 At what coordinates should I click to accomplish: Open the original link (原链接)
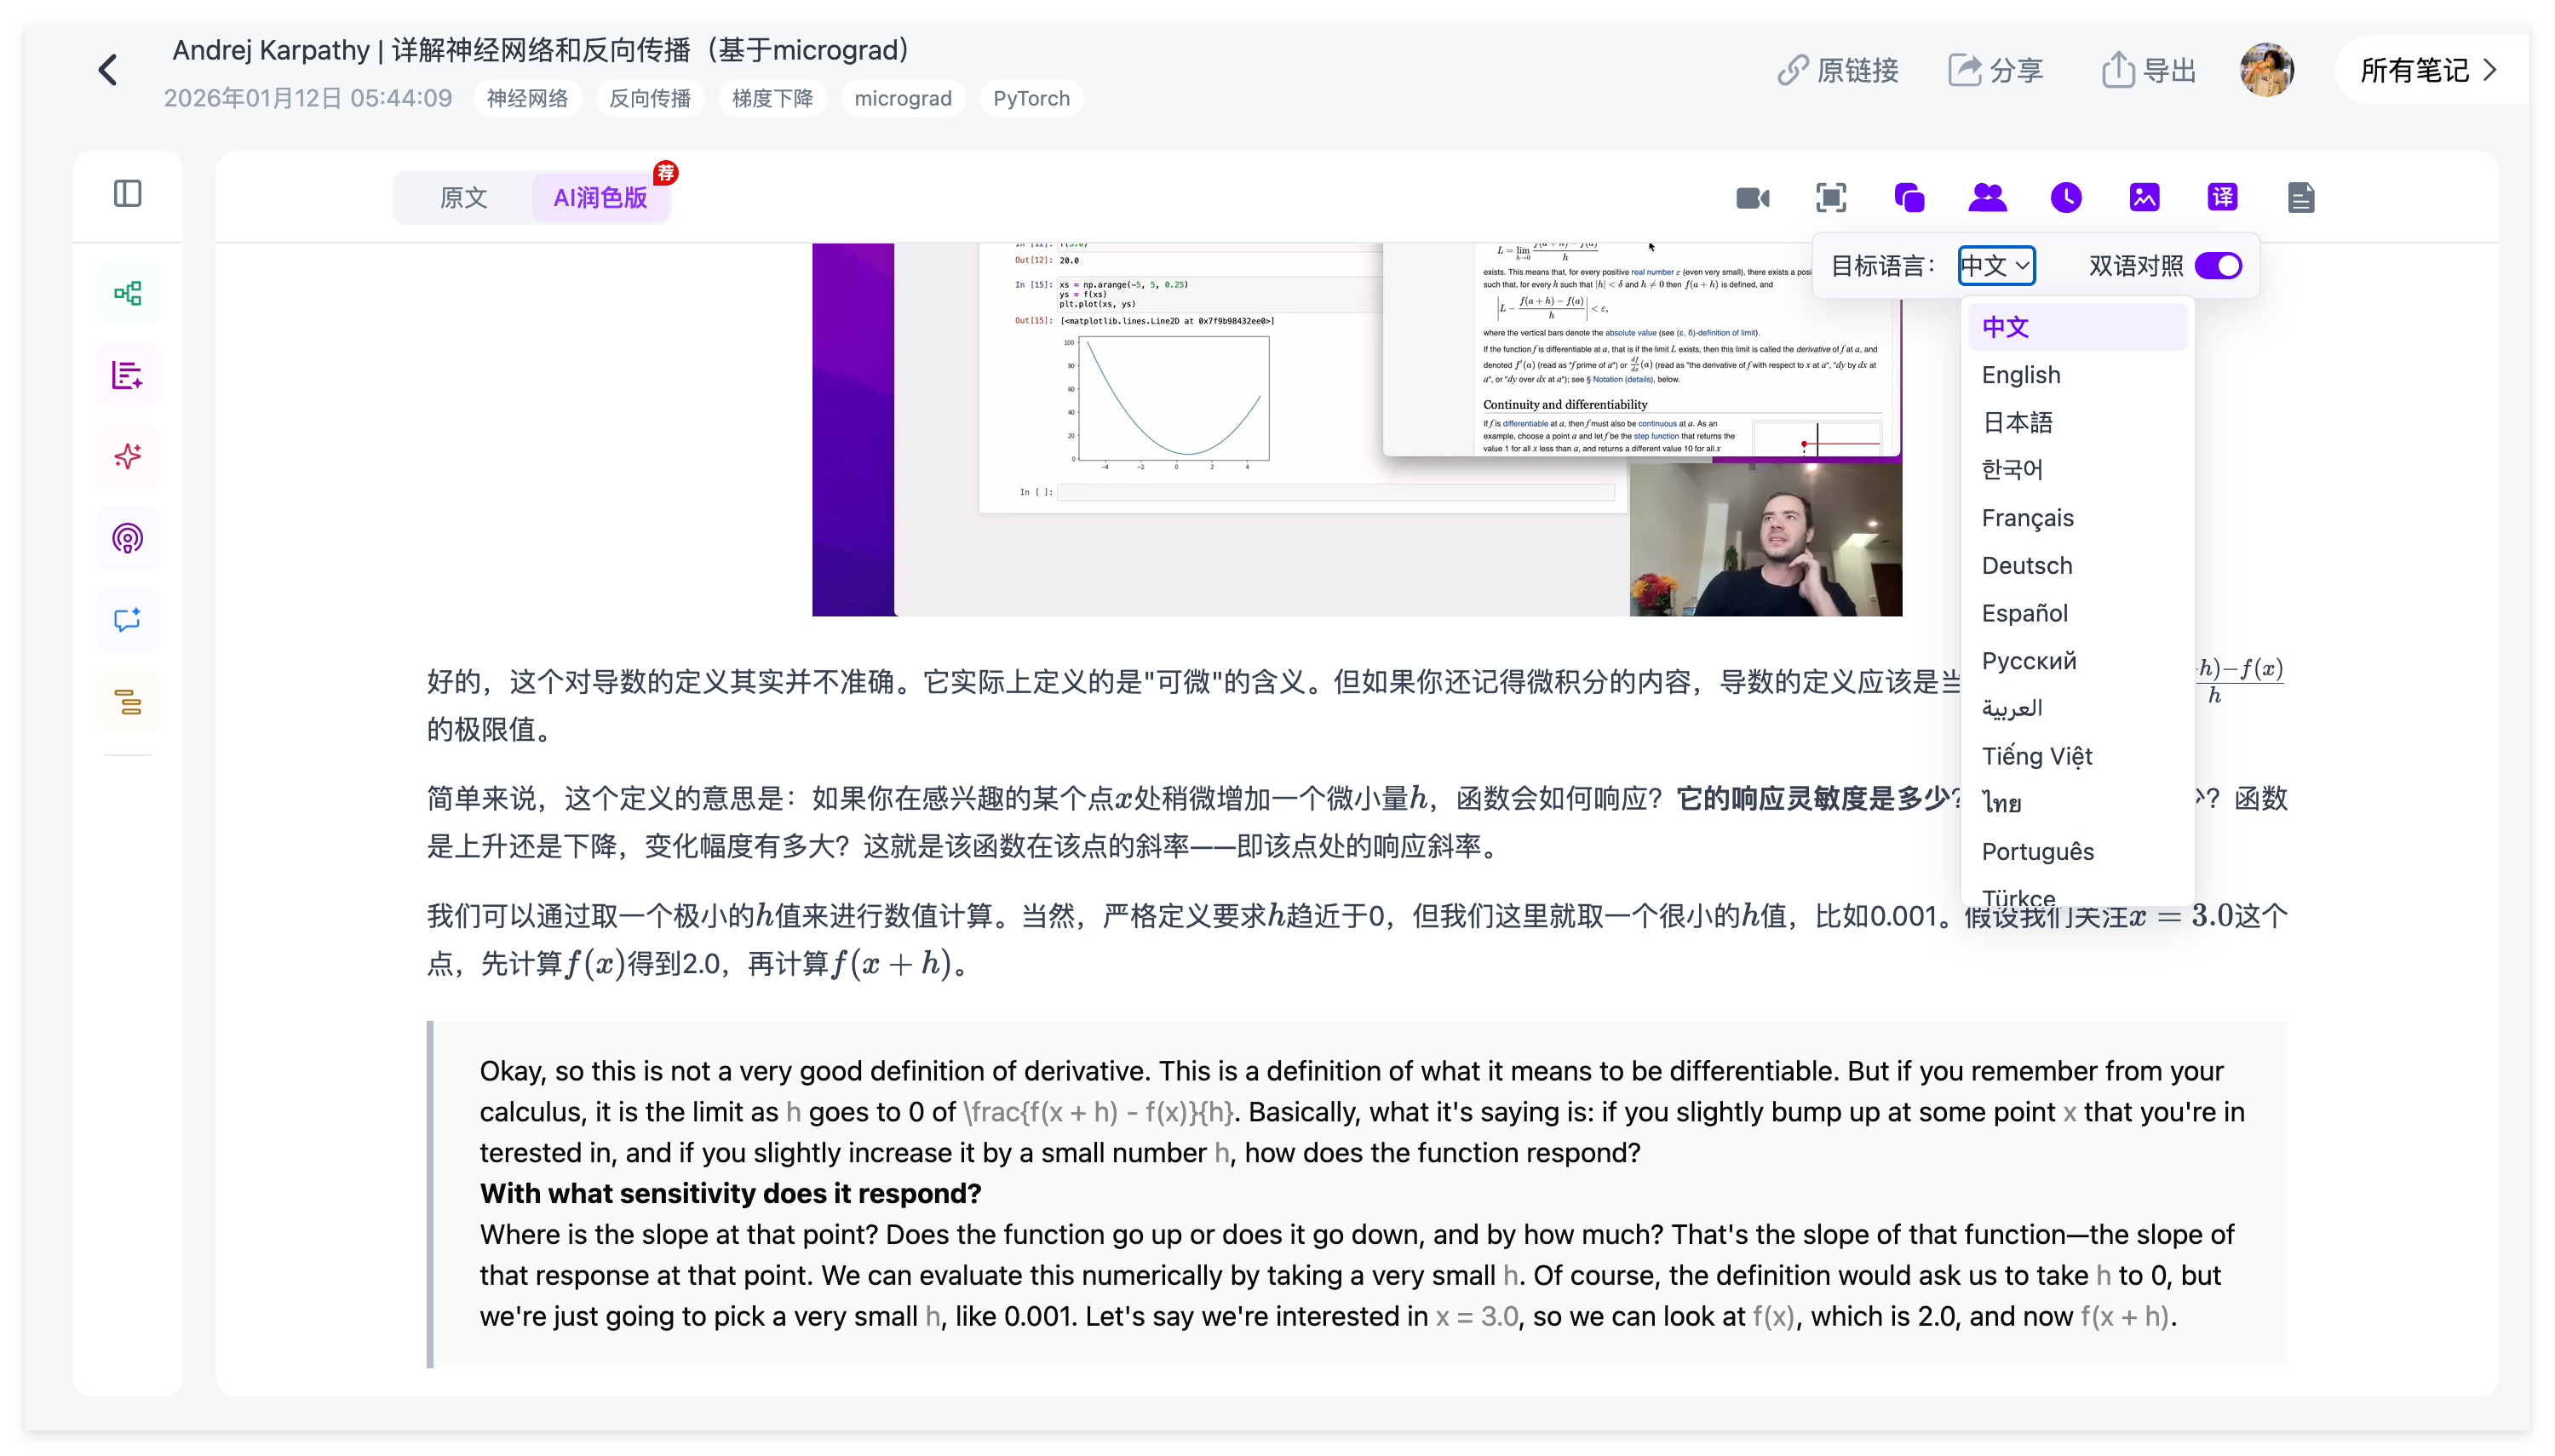pos(1837,70)
